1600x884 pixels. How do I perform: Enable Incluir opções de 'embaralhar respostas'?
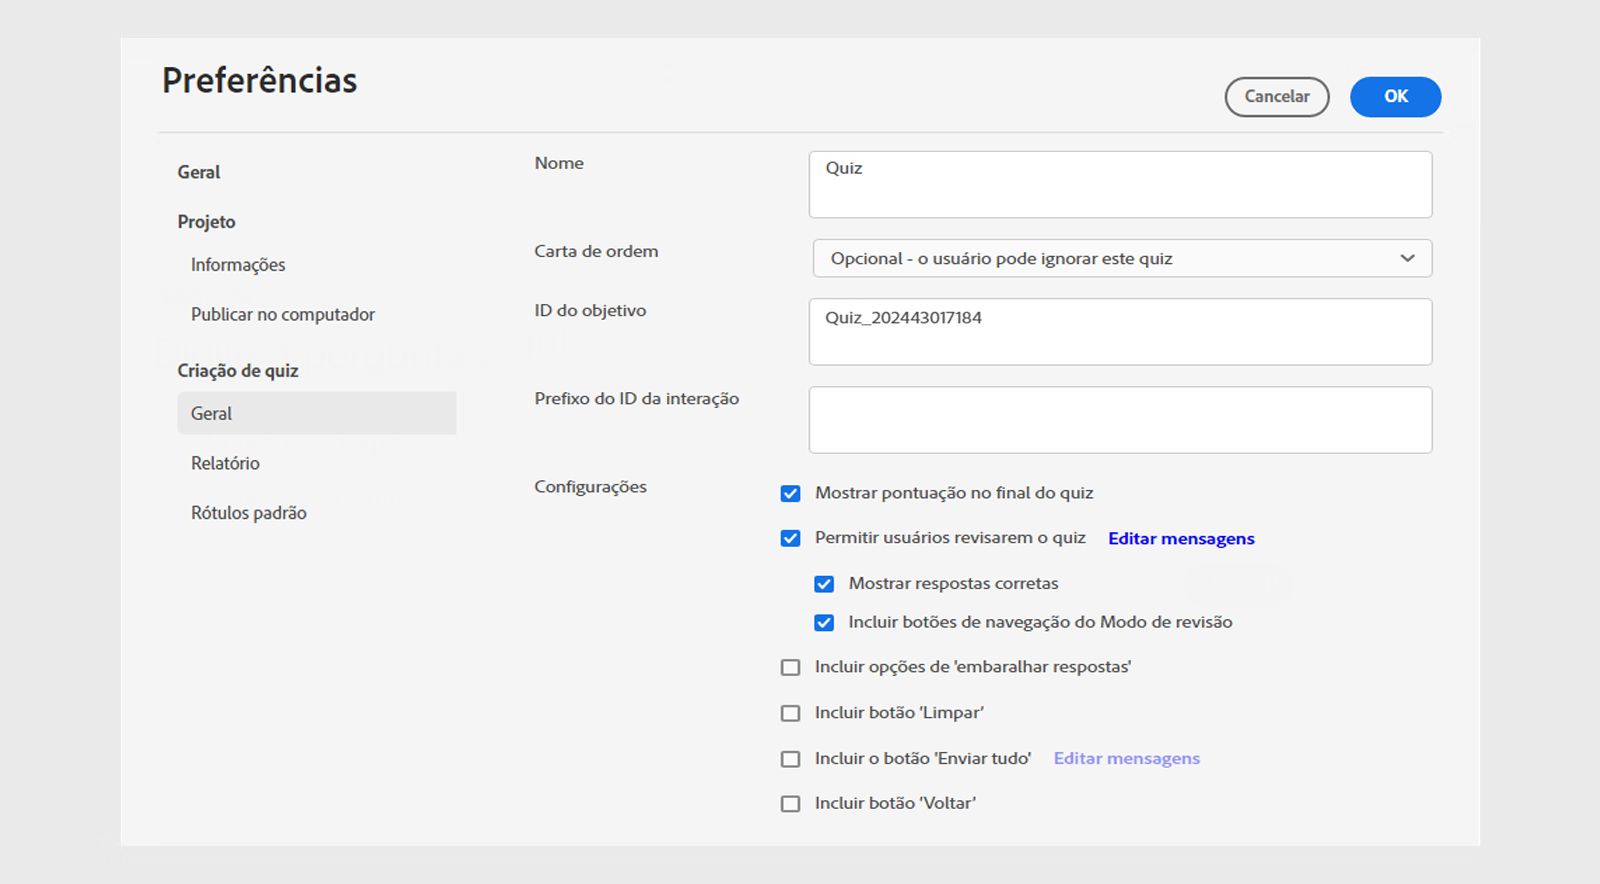pos(790,667)
